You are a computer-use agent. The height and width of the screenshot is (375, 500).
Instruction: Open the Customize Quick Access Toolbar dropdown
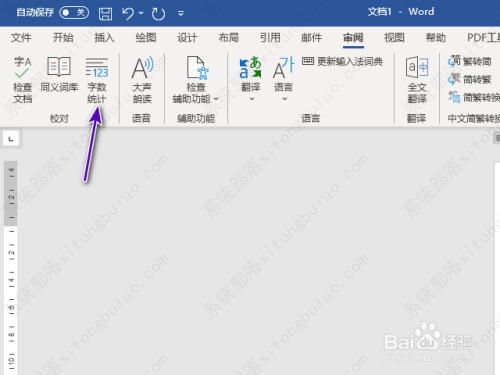181,13
